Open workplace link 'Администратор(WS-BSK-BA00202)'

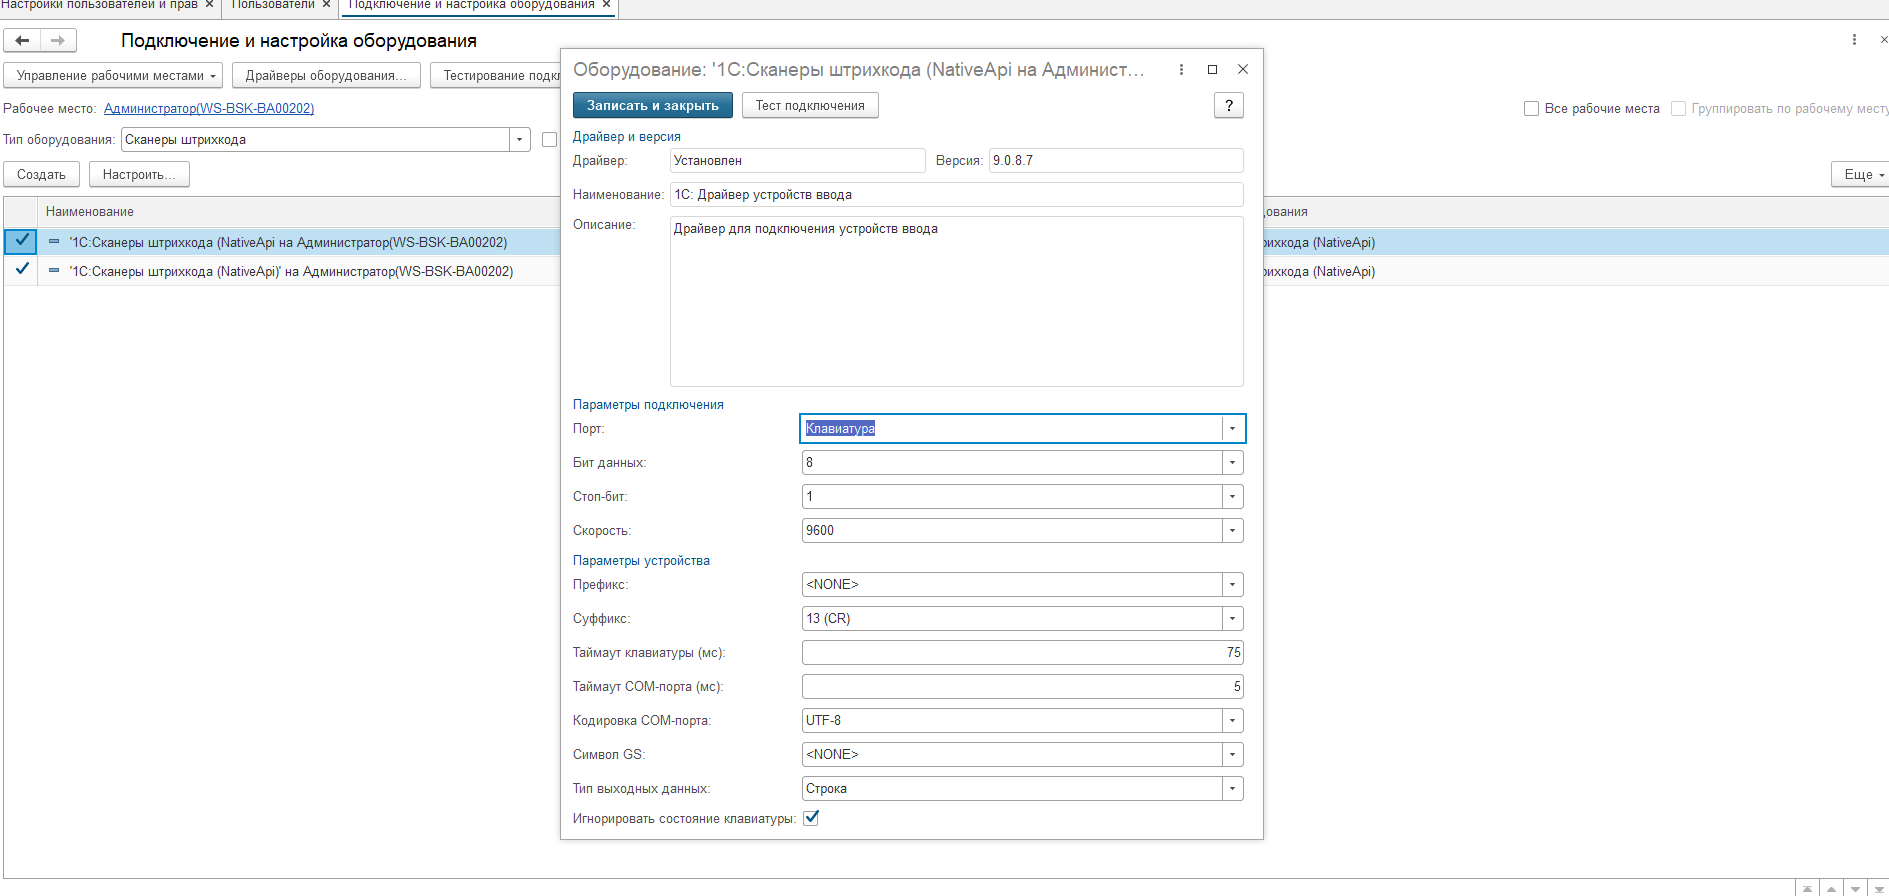tap(209, 109)
